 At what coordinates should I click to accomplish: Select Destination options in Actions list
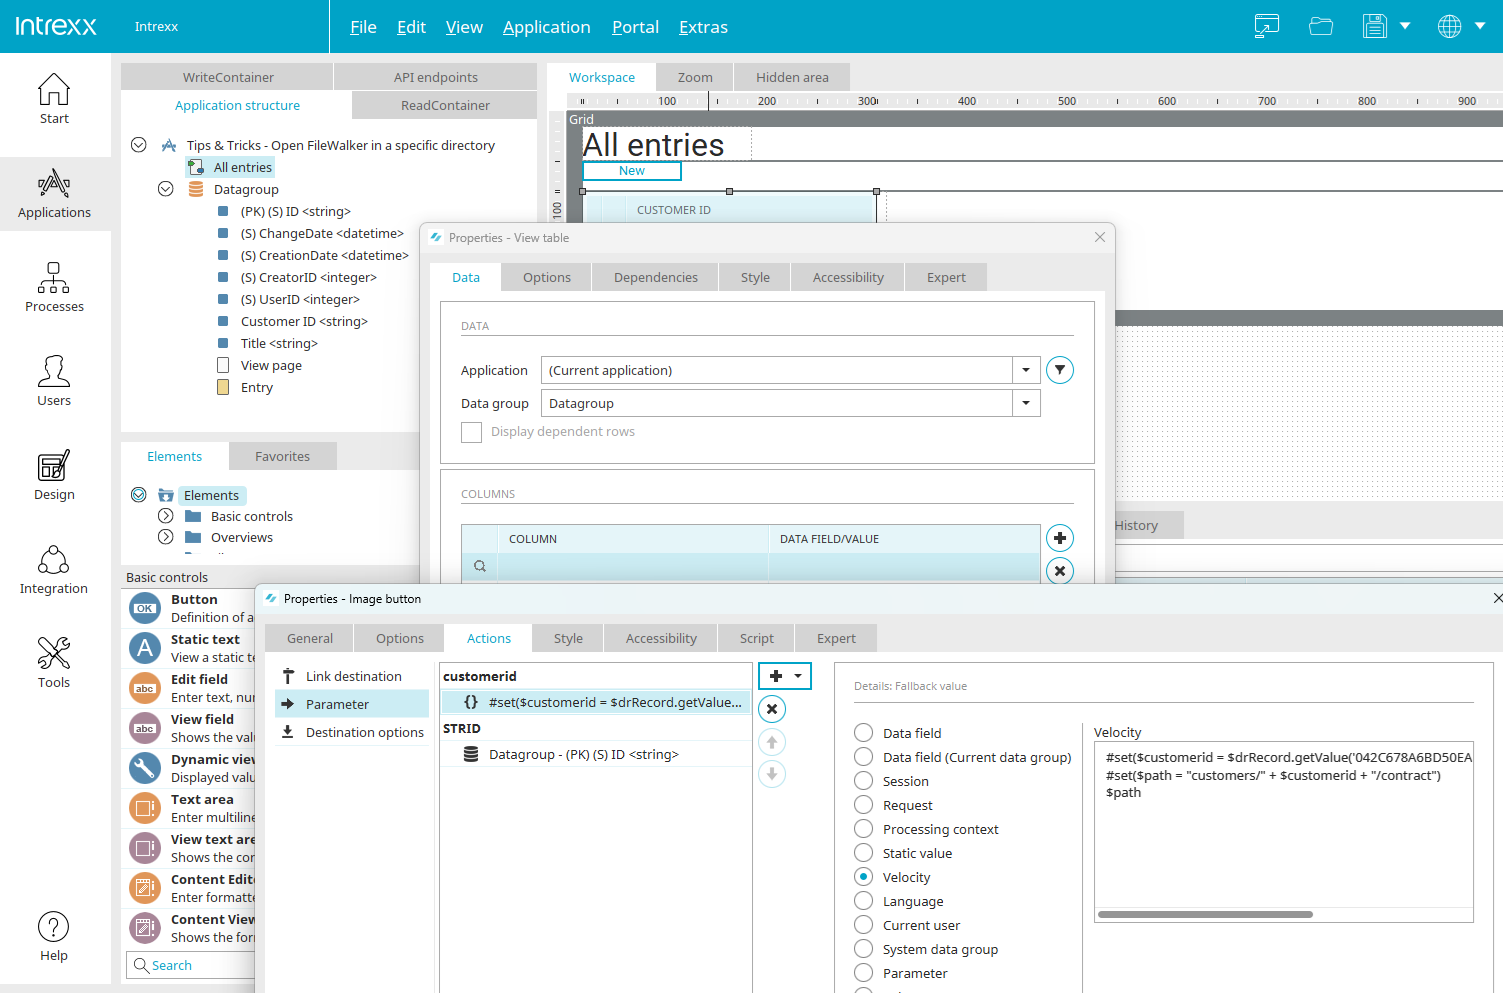[x=353, y=732]
